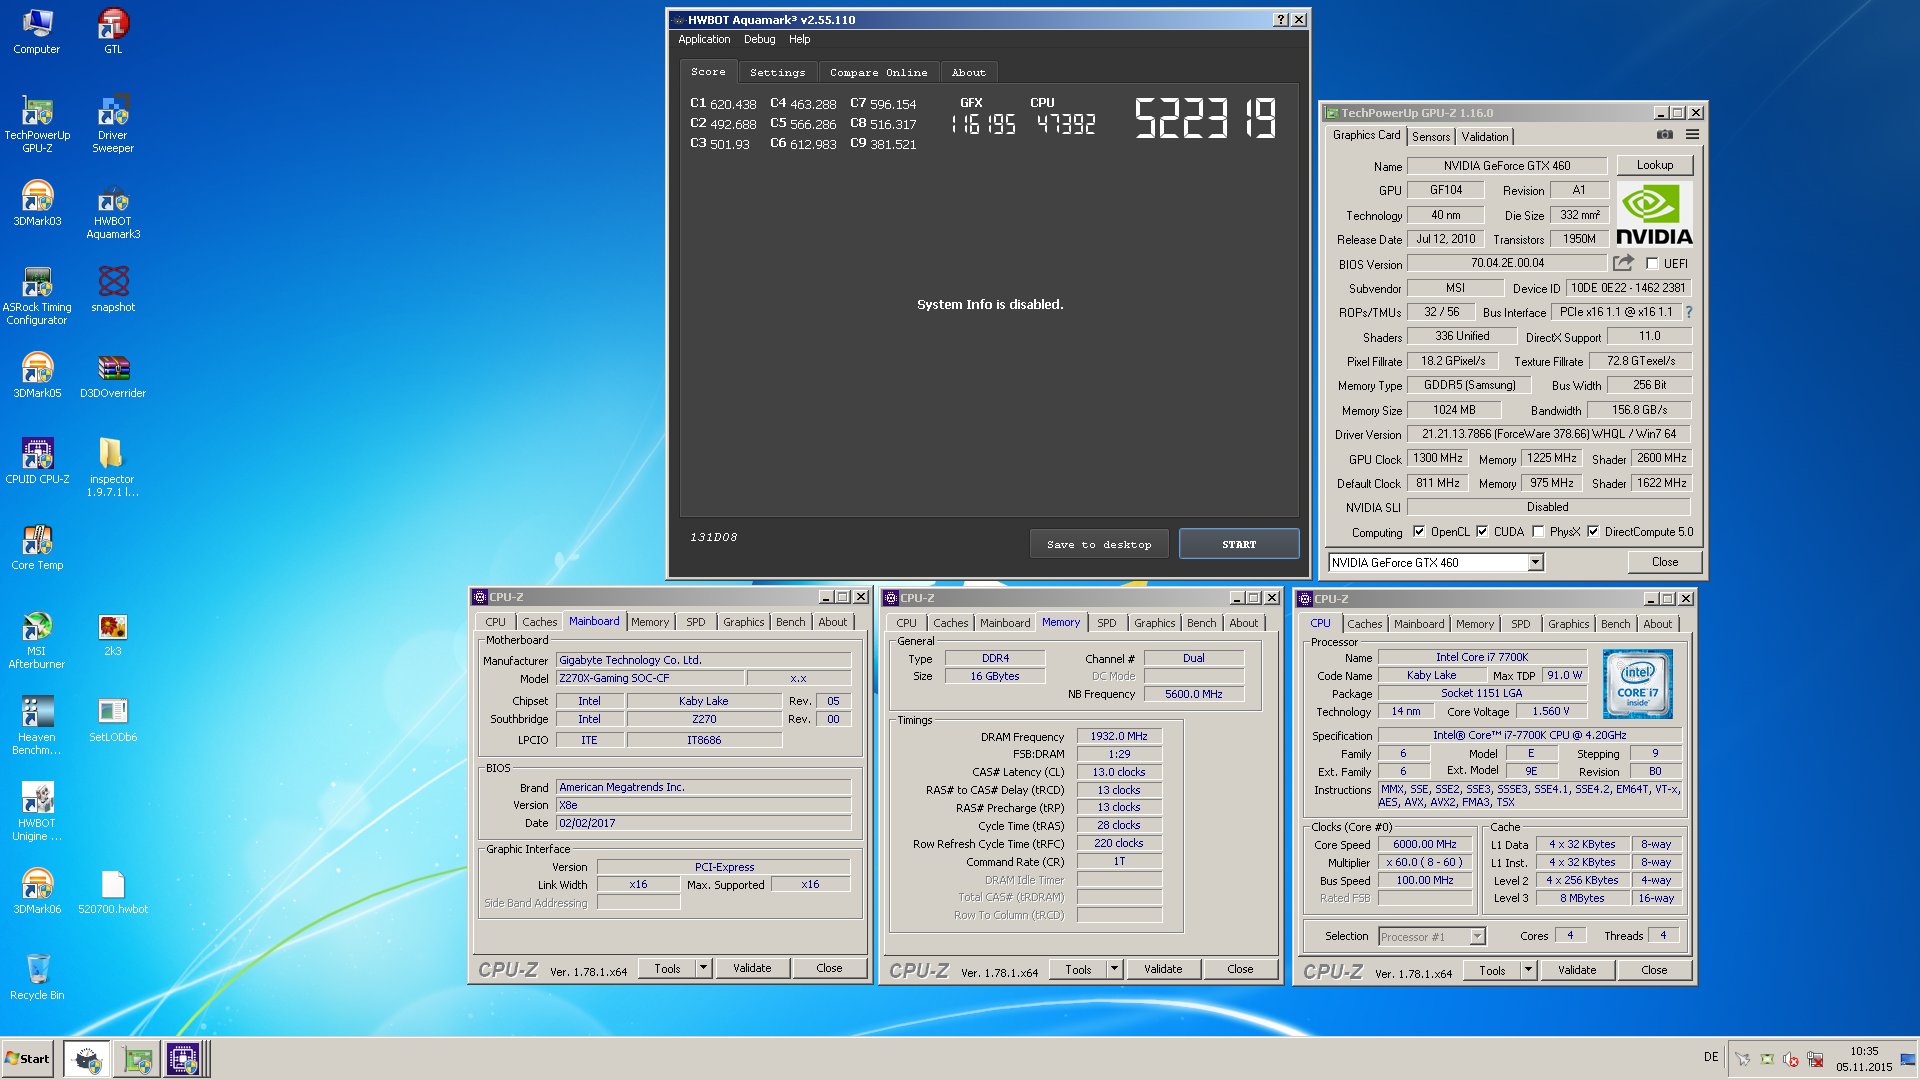Click DE language indicator in taskbar
Image resolution: width=1920 pixels, height=1080 pixels.
point(1711,1057)
